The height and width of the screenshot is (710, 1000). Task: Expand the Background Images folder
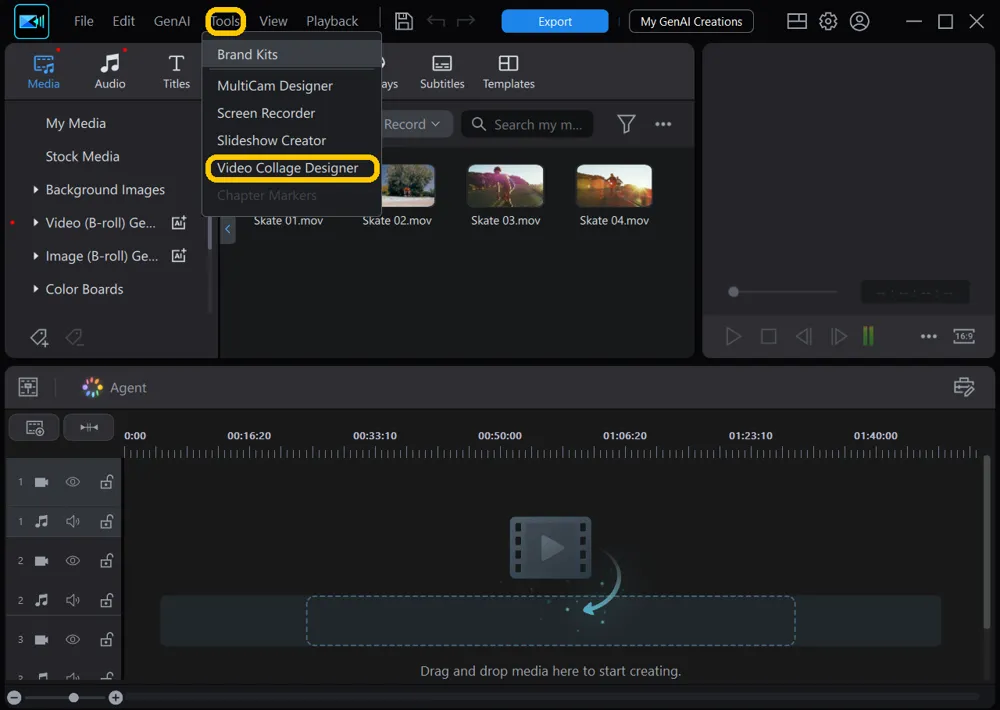[x=36, y=189]
